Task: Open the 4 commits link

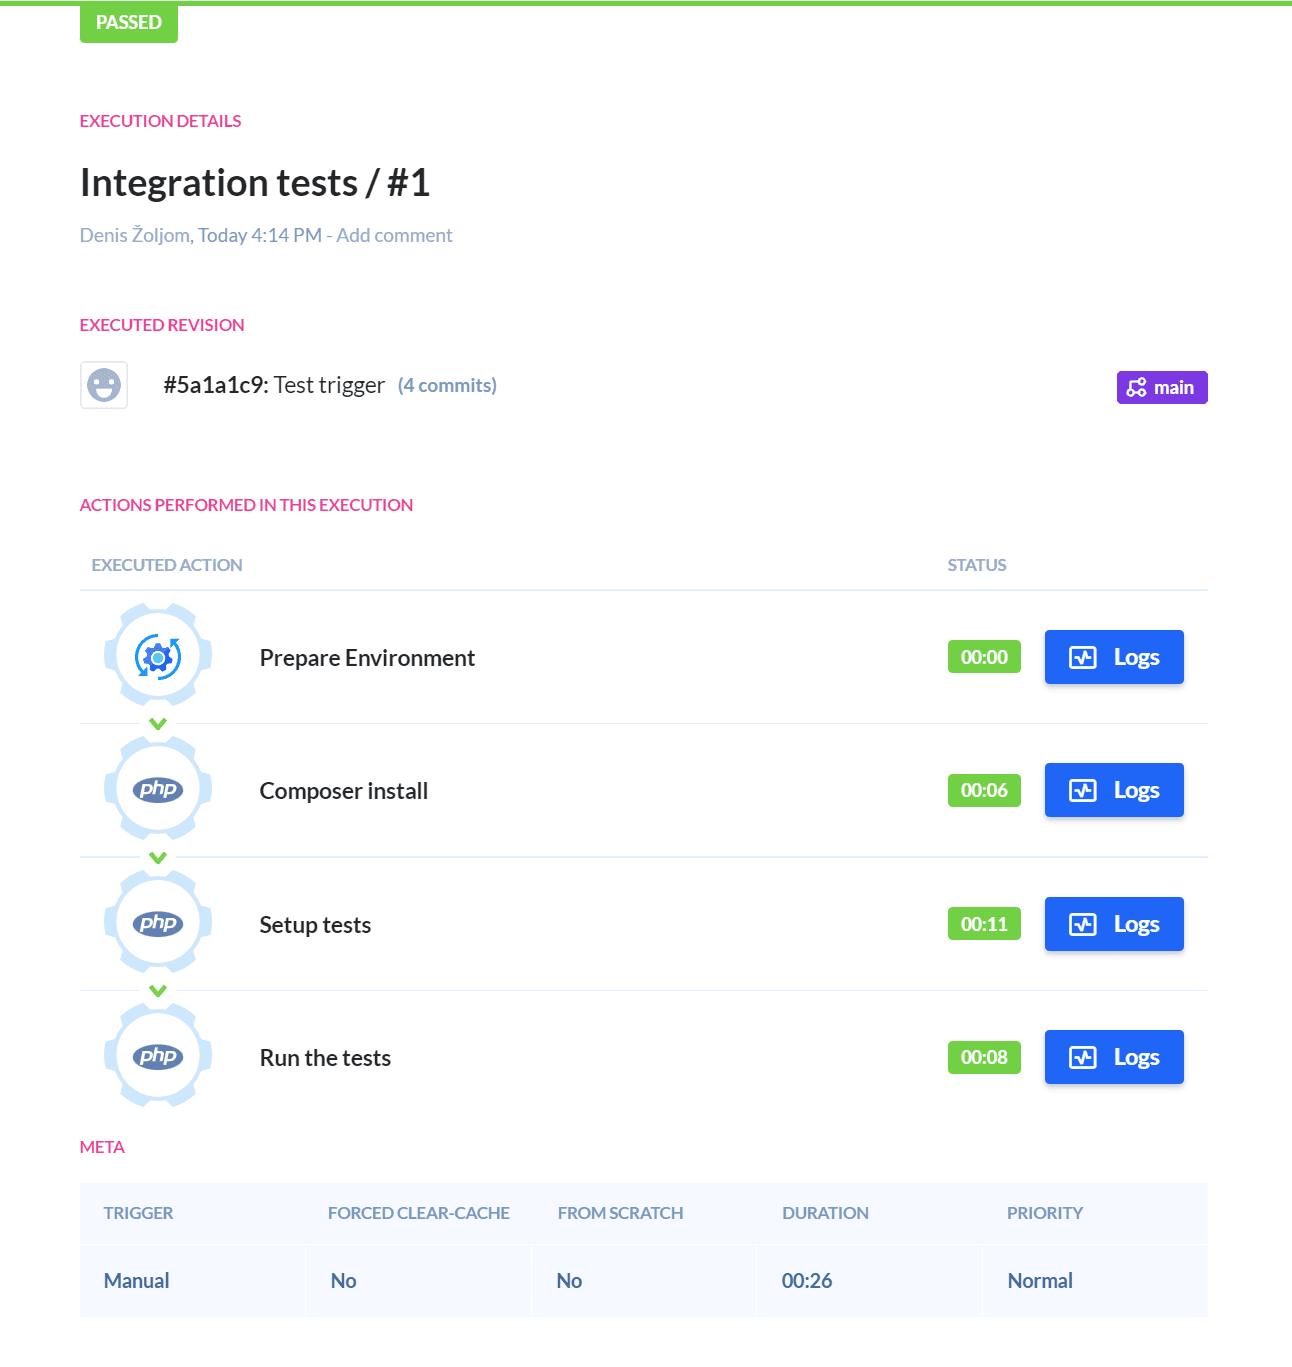Action: point(447,385)
